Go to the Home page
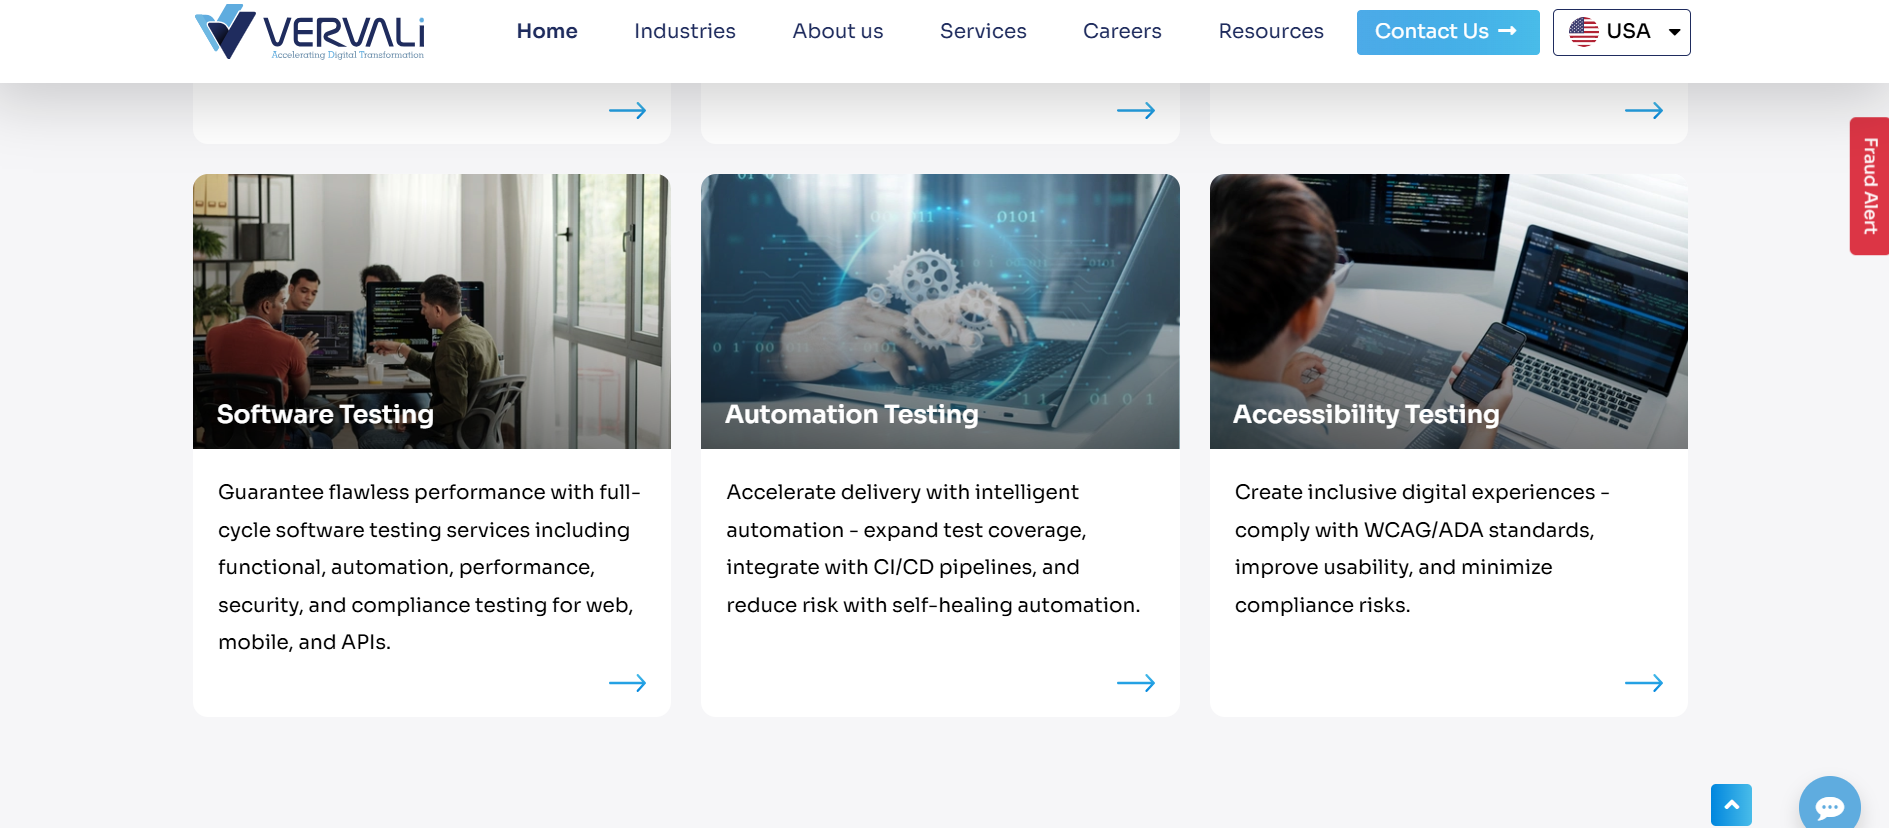Image resolution: width=1889 pixels, height=828 pixels. pyautogui.click(x=547, y=31)
